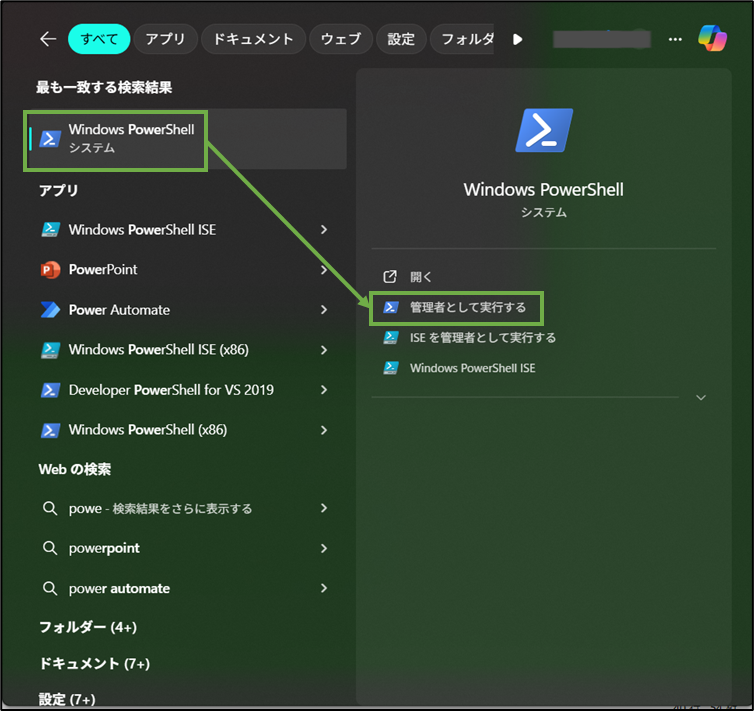Click the blurred account area in header

pyautogui.click(x=602, y=39)
